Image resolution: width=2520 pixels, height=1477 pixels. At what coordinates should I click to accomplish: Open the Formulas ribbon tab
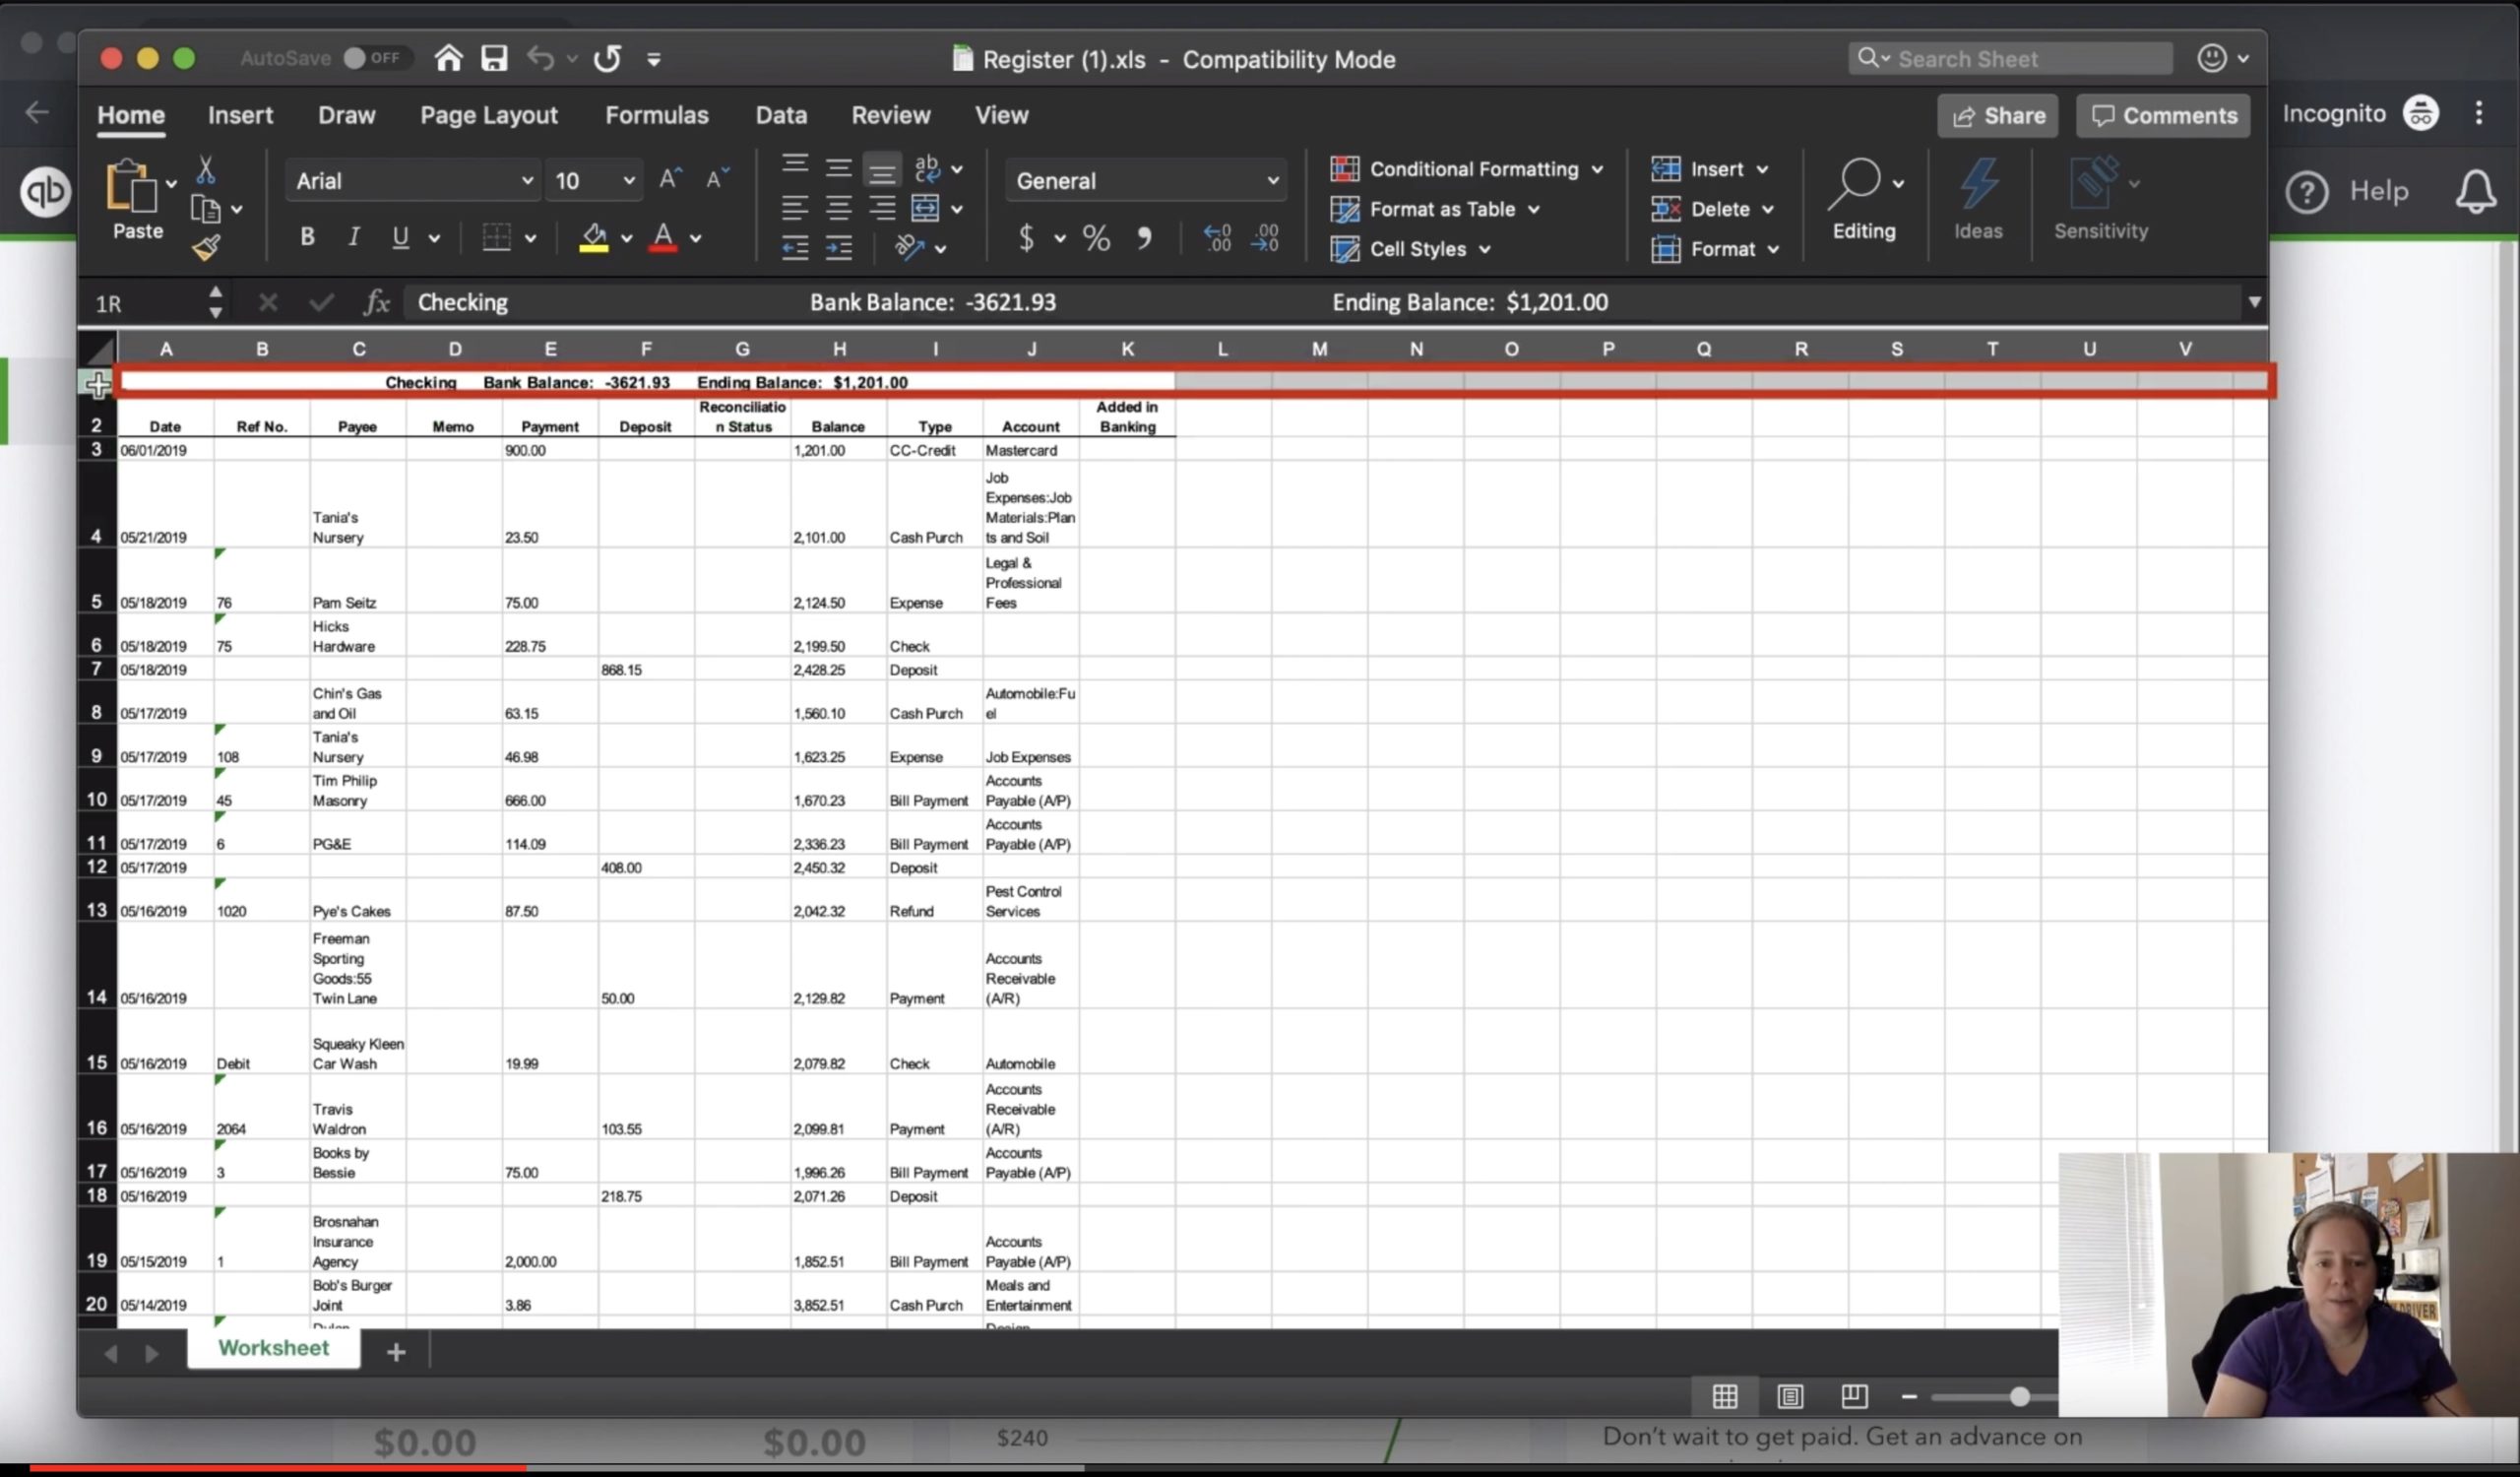(x=658, y=114)
